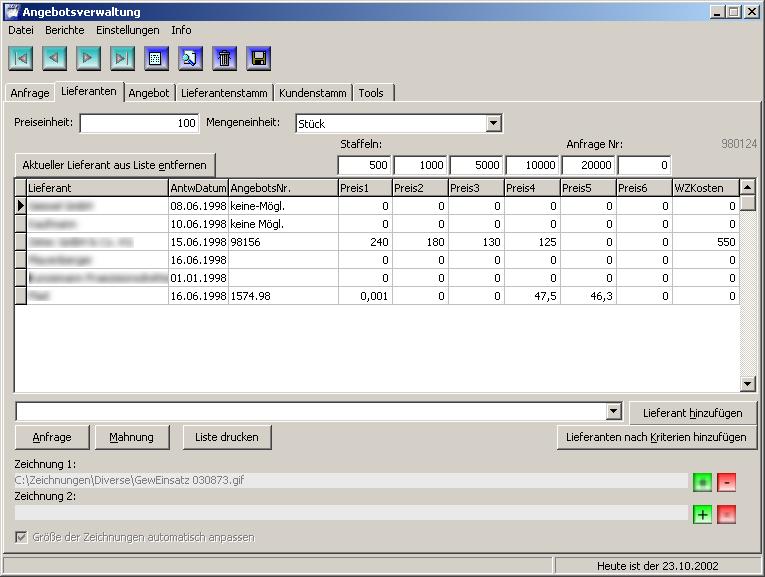Switch to the Angebot tab

[149, 93]
